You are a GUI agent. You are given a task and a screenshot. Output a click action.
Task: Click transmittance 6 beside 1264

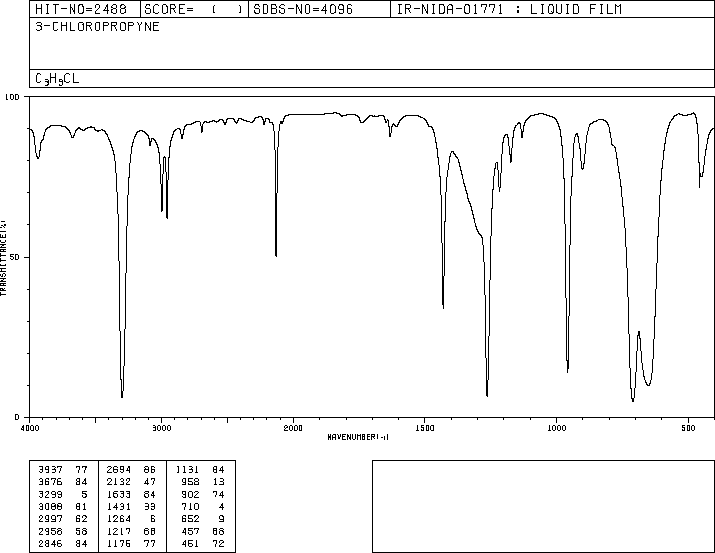click(x=153, y=519)
